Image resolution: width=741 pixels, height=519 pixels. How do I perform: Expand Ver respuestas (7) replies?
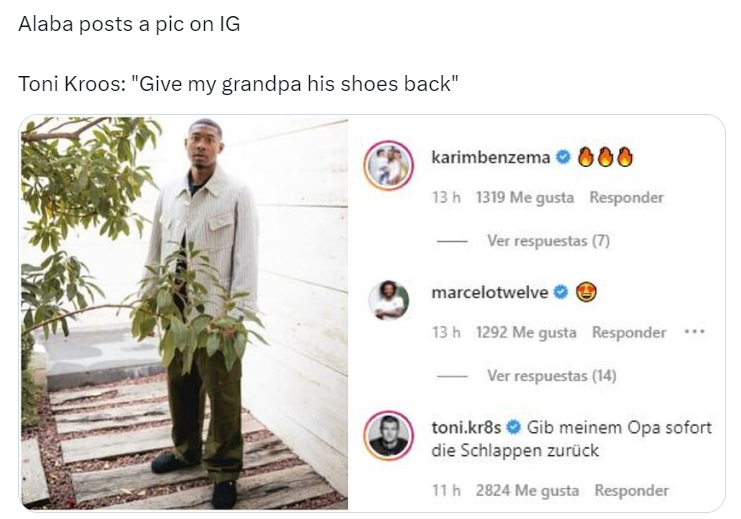tap(548, 241)
